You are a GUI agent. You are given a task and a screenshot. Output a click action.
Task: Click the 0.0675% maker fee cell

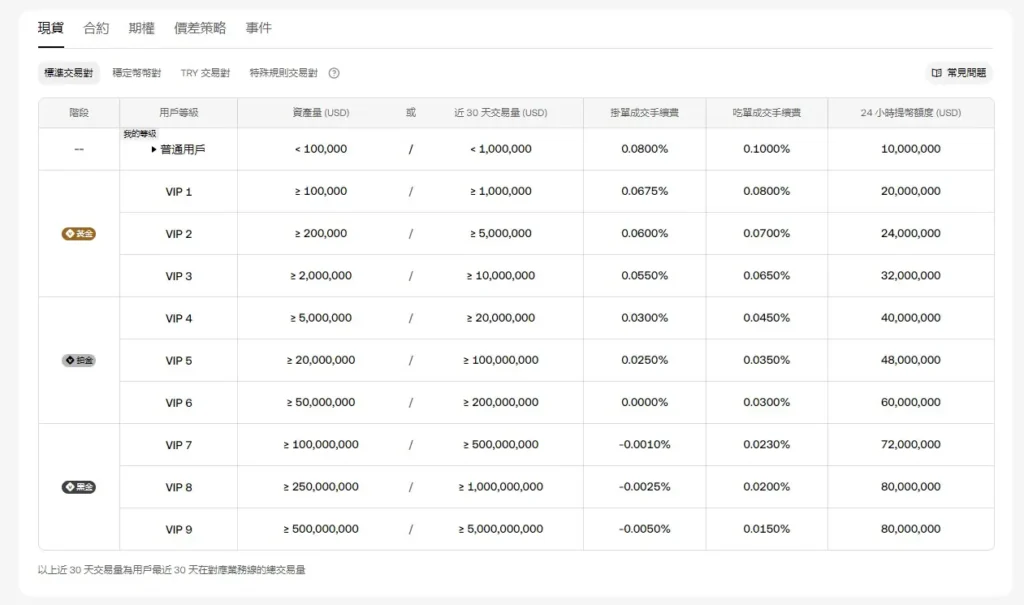click(x=645, y=191)
